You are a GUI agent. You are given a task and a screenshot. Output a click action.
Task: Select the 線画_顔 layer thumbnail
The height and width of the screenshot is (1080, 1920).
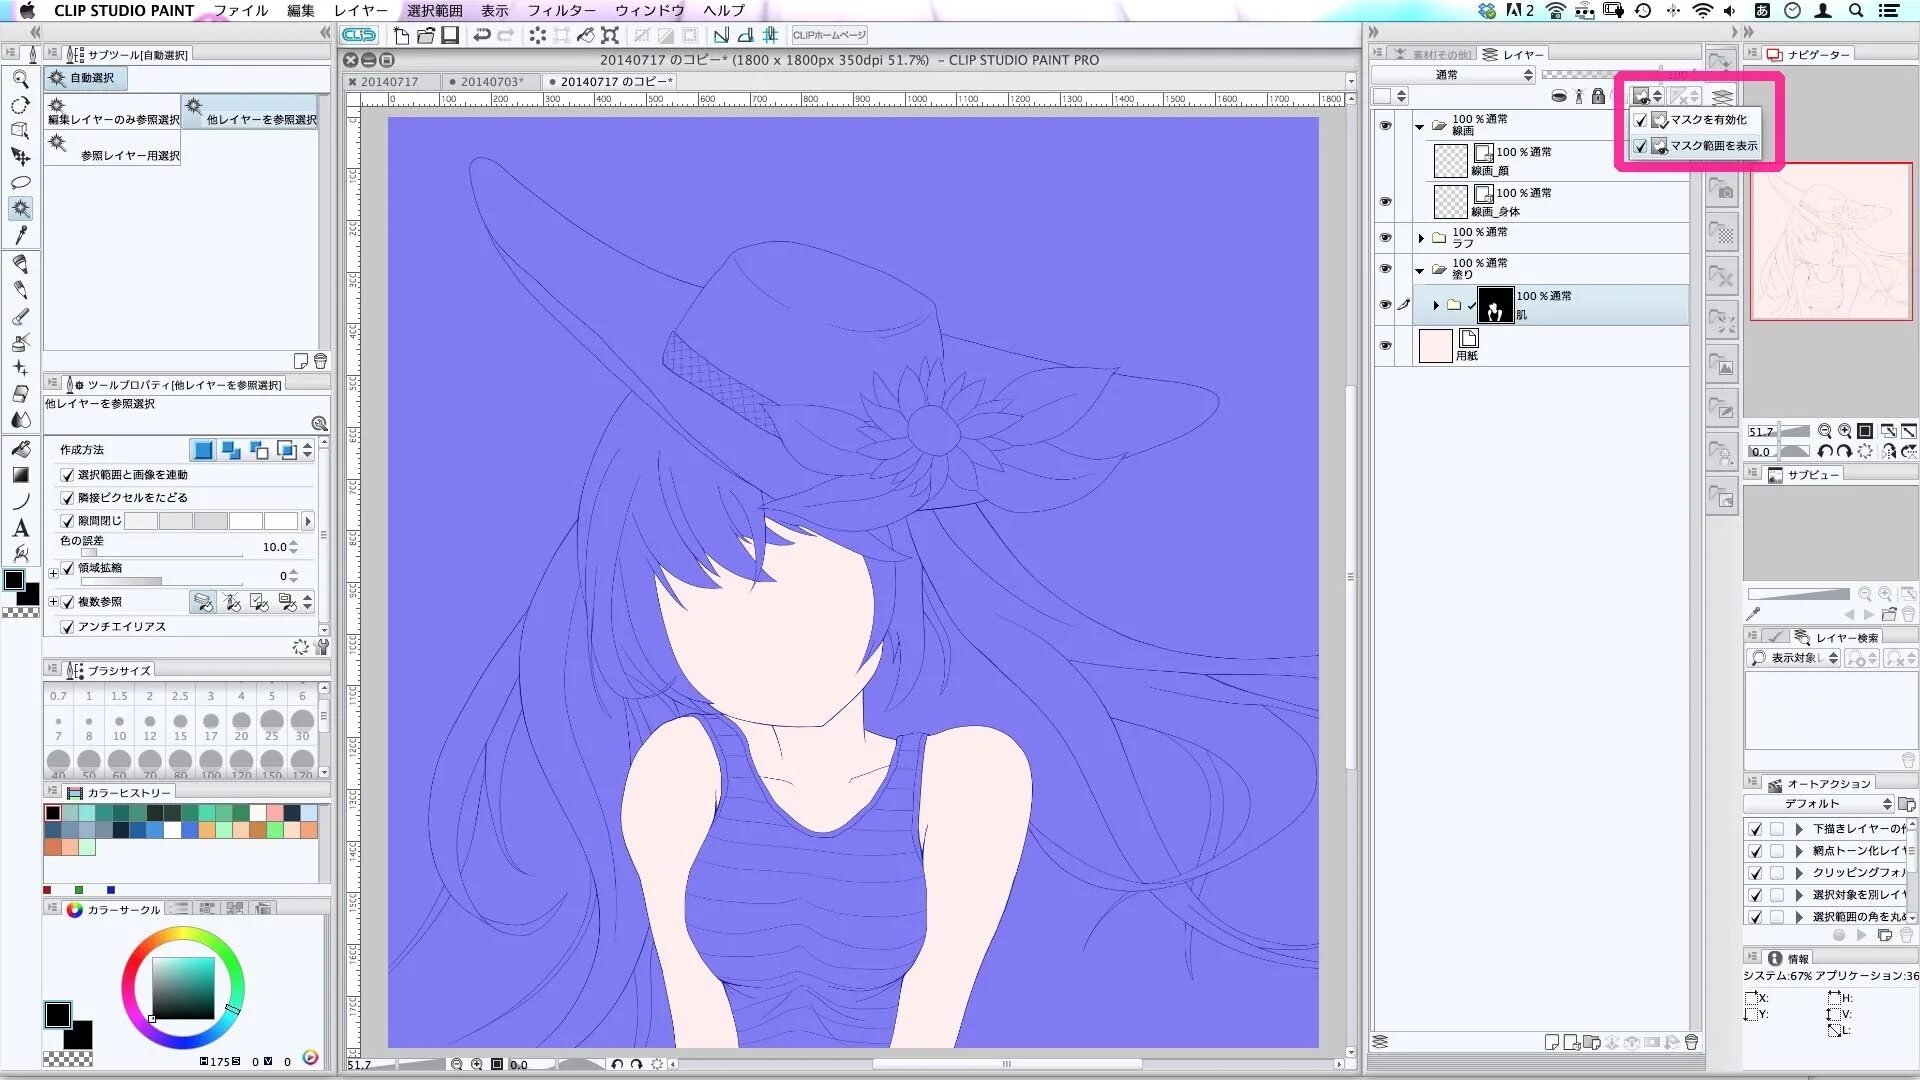[1450, 160]
